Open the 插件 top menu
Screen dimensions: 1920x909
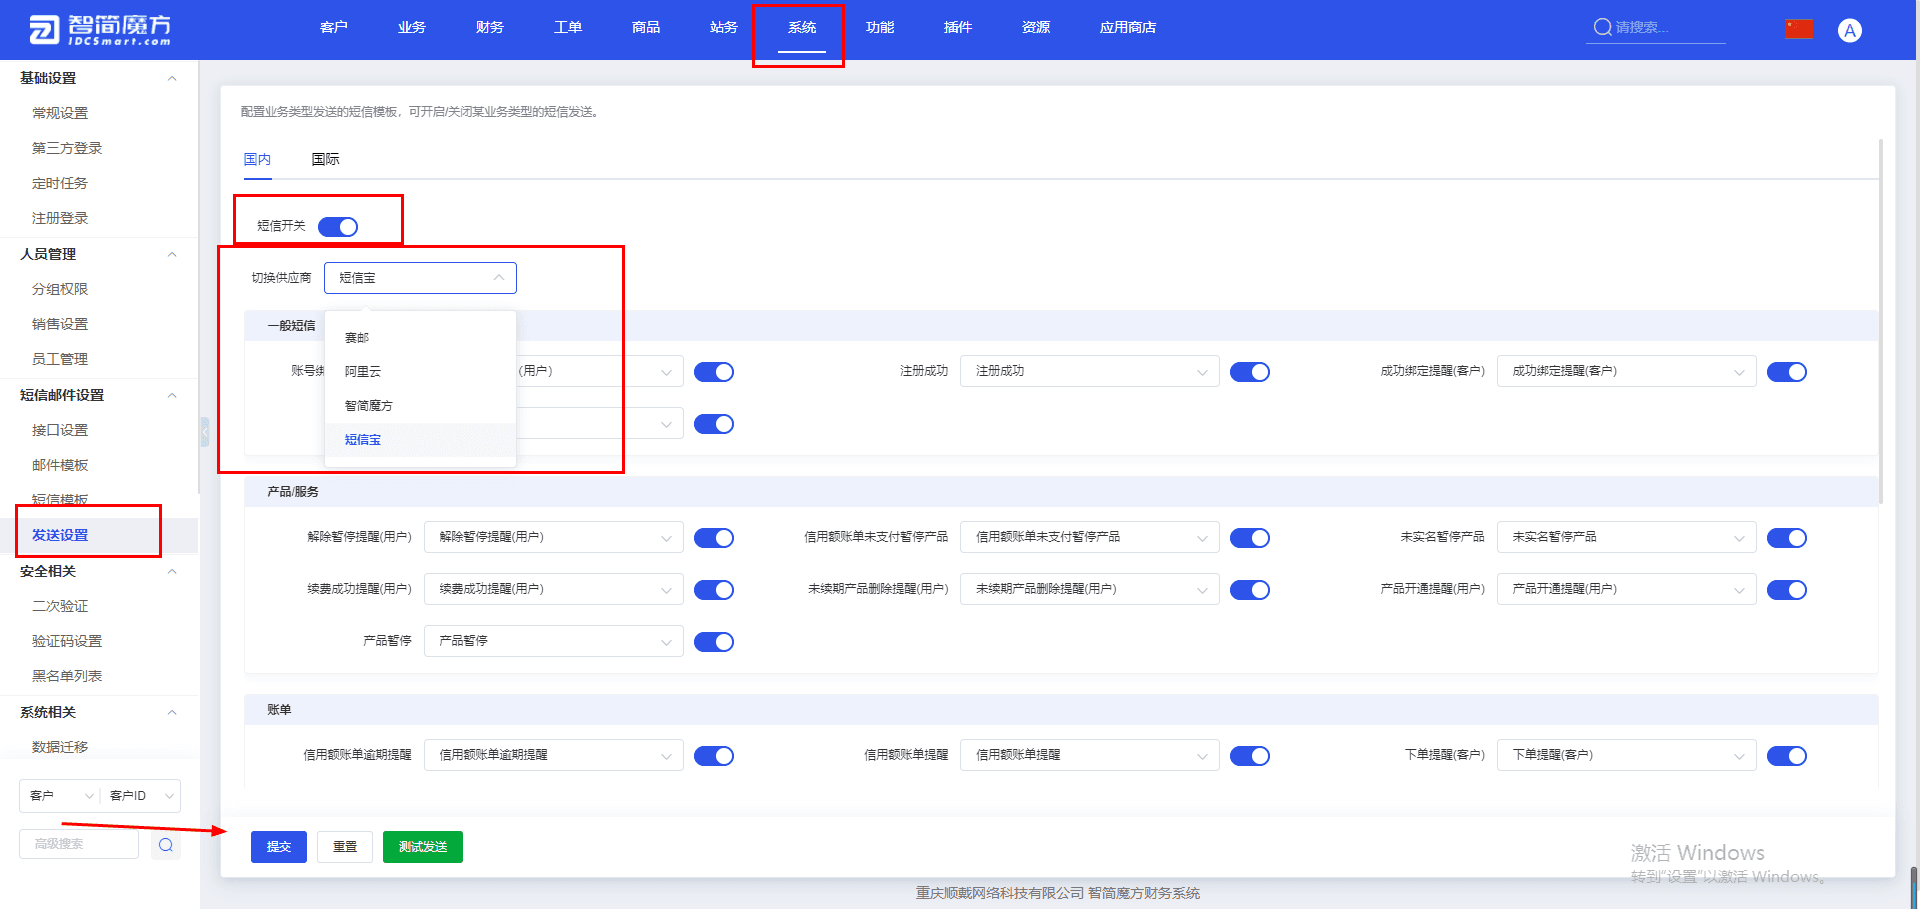pos(958,28)
